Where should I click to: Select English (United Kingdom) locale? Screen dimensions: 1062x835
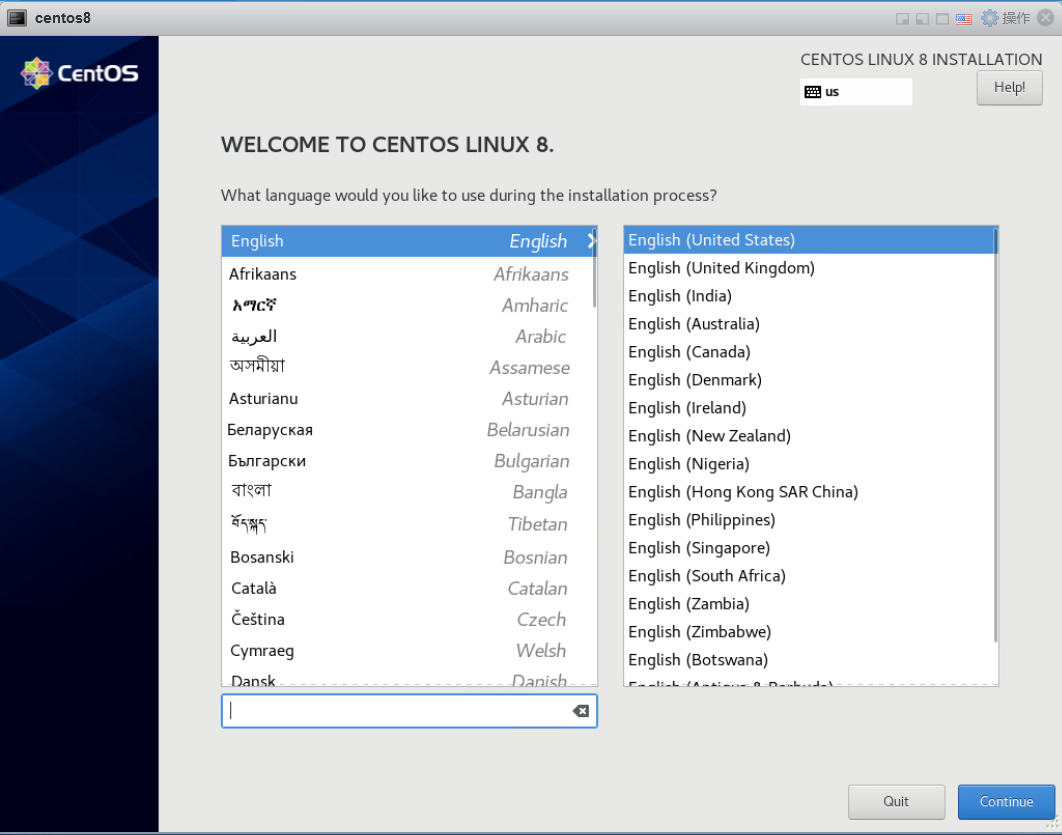pos(809,268)
